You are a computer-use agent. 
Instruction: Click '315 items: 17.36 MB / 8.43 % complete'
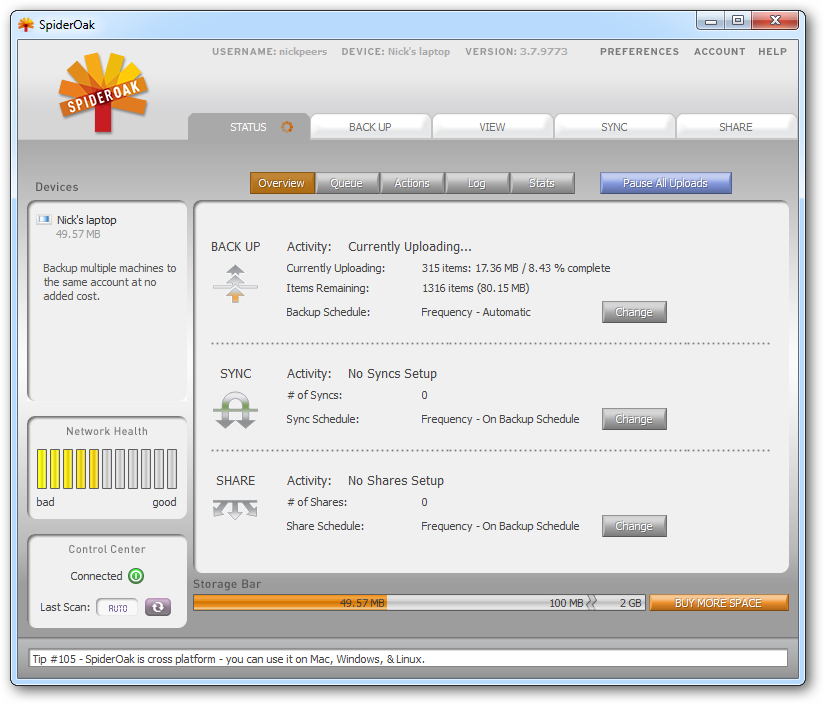(516, 268)
